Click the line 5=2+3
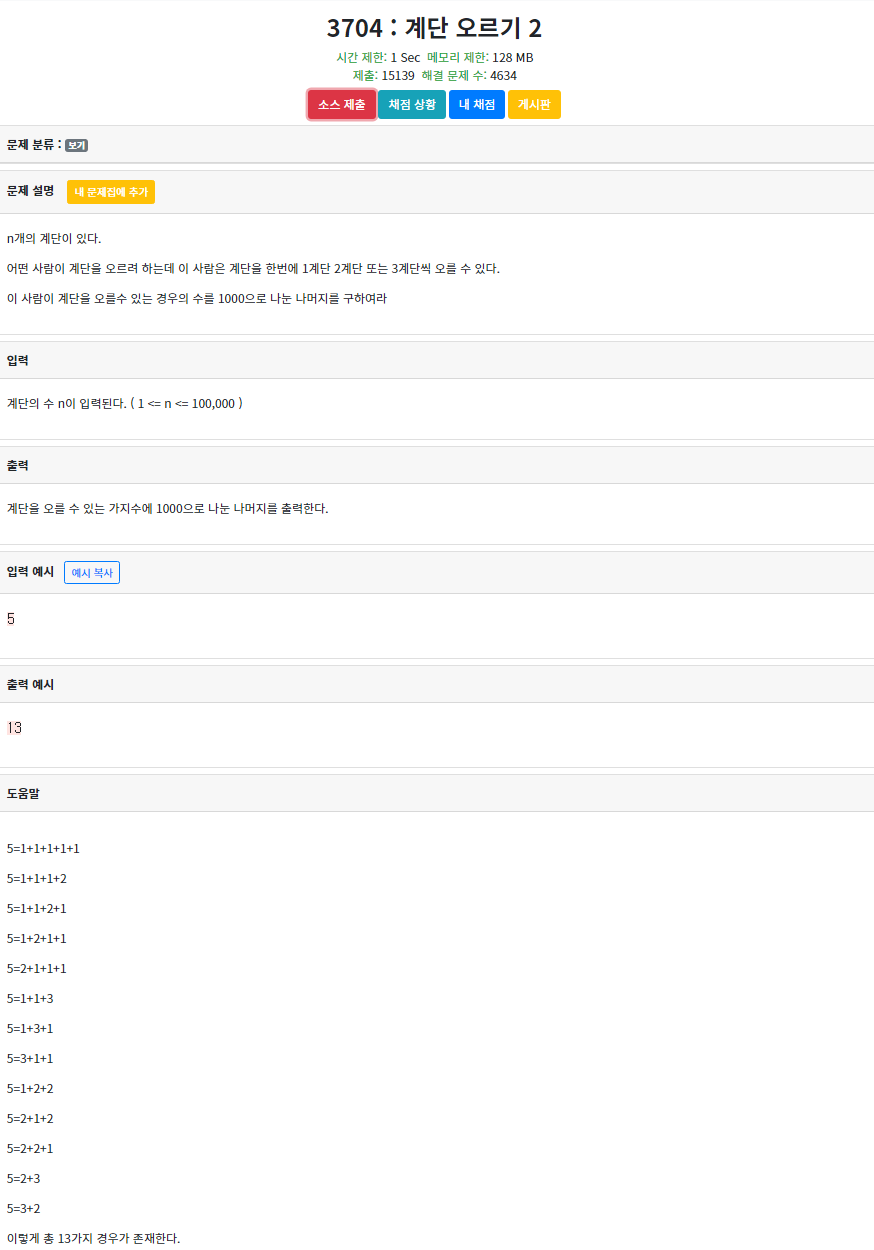This screenshot has width=874, height=1250. pyautogui.click(x=24, y=1178)
